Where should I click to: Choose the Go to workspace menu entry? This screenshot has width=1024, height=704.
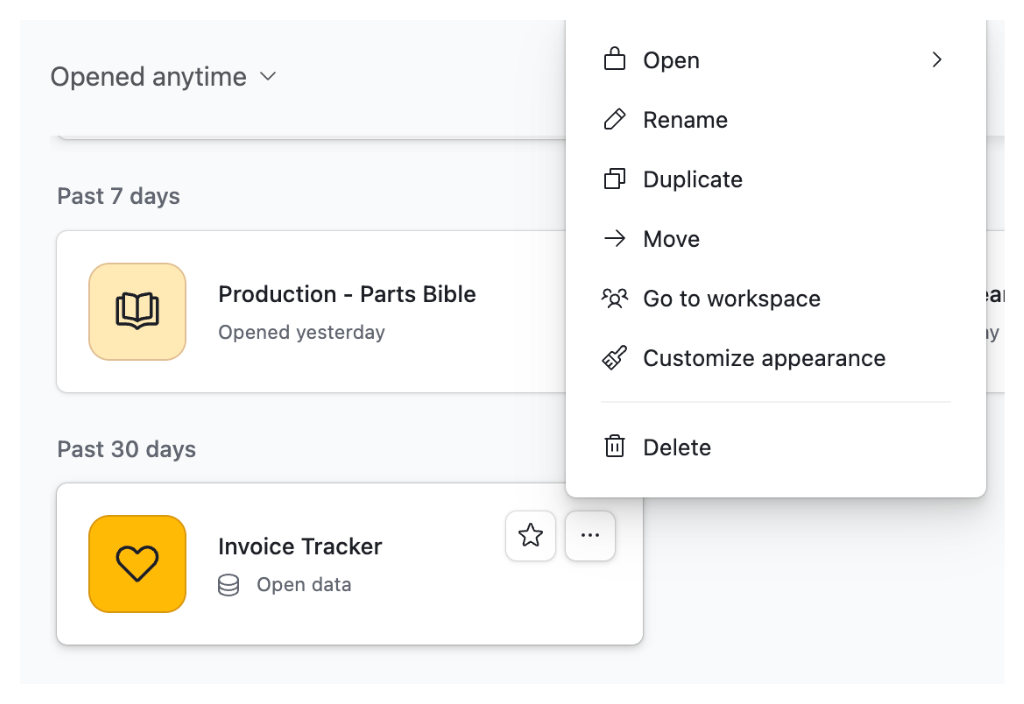tap(731, 299)
